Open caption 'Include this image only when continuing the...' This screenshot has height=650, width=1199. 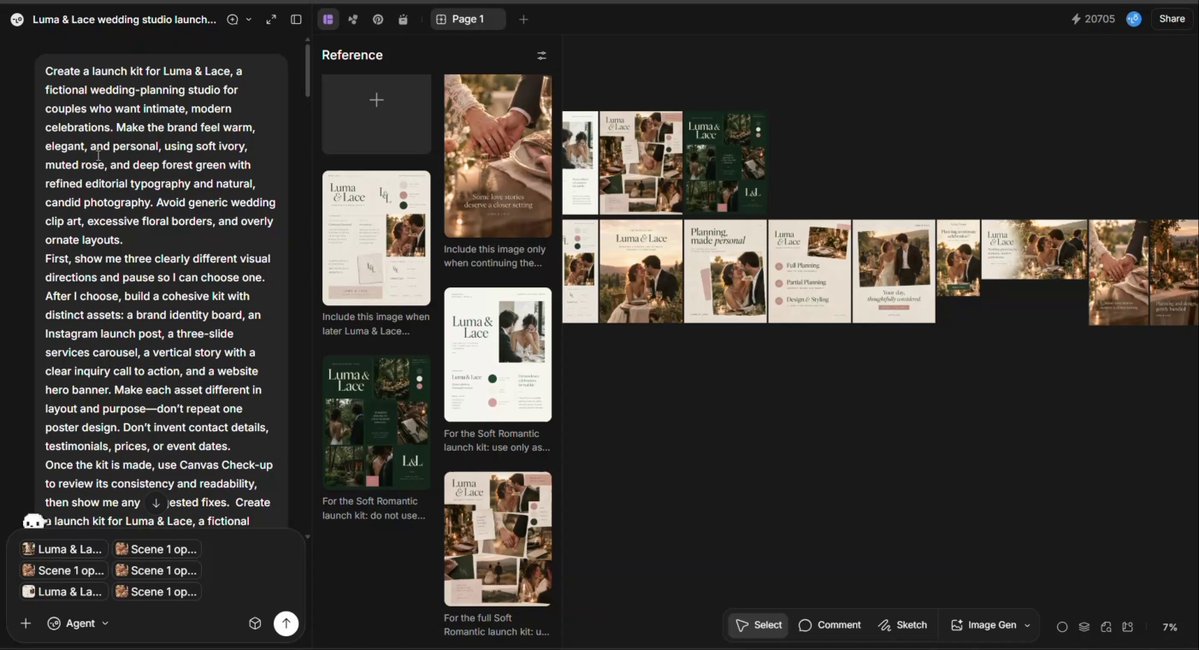click(495, 256)
